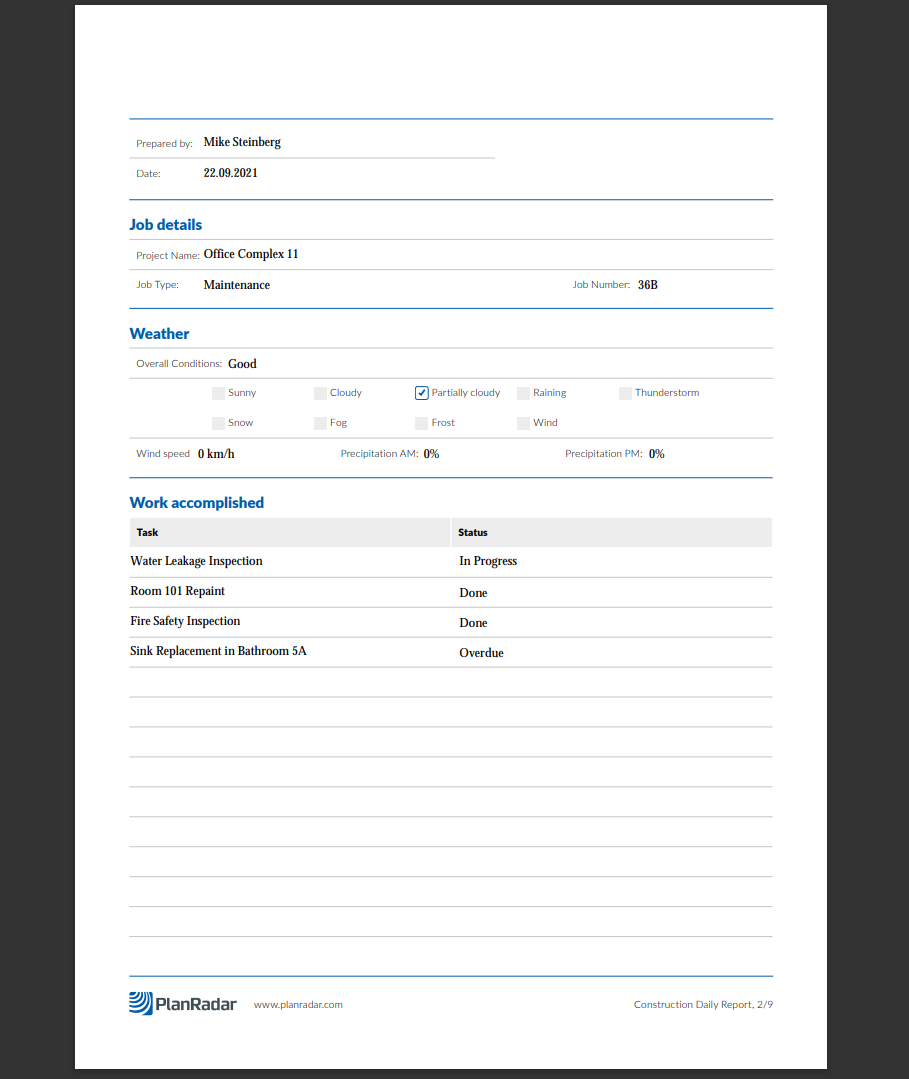
Task: Select the Fog checkbox
Action: 320,423
